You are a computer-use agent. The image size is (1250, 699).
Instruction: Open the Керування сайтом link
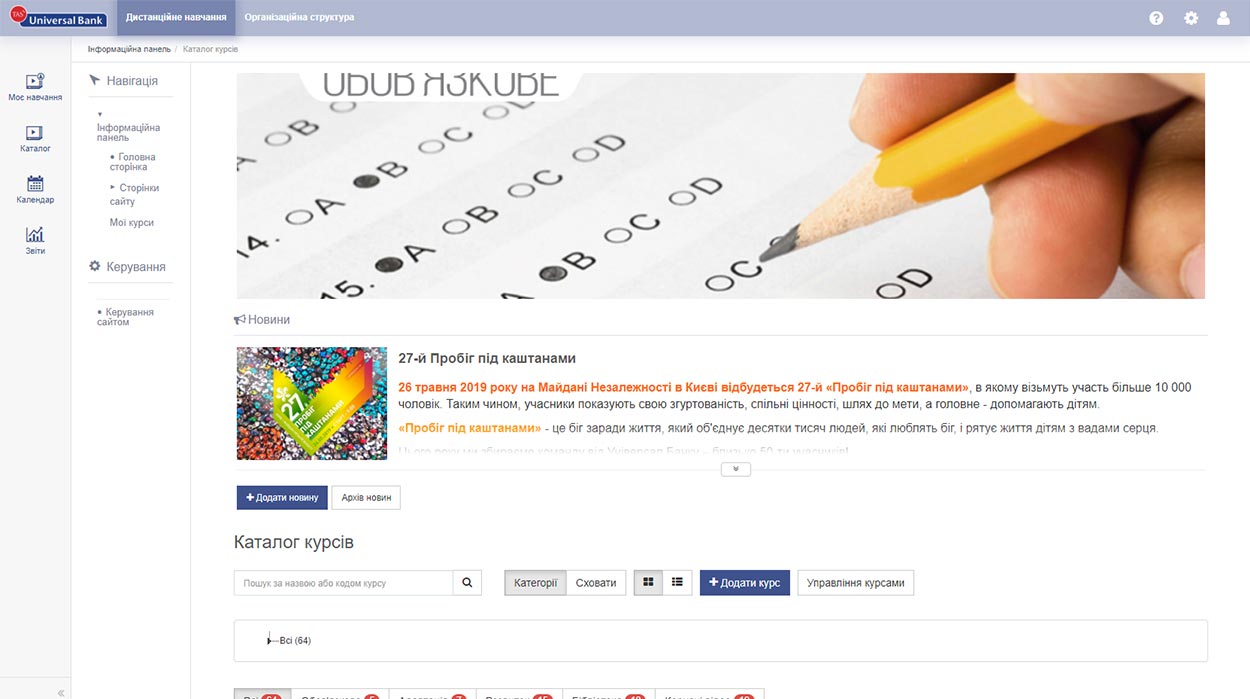(x=130, y=317)
